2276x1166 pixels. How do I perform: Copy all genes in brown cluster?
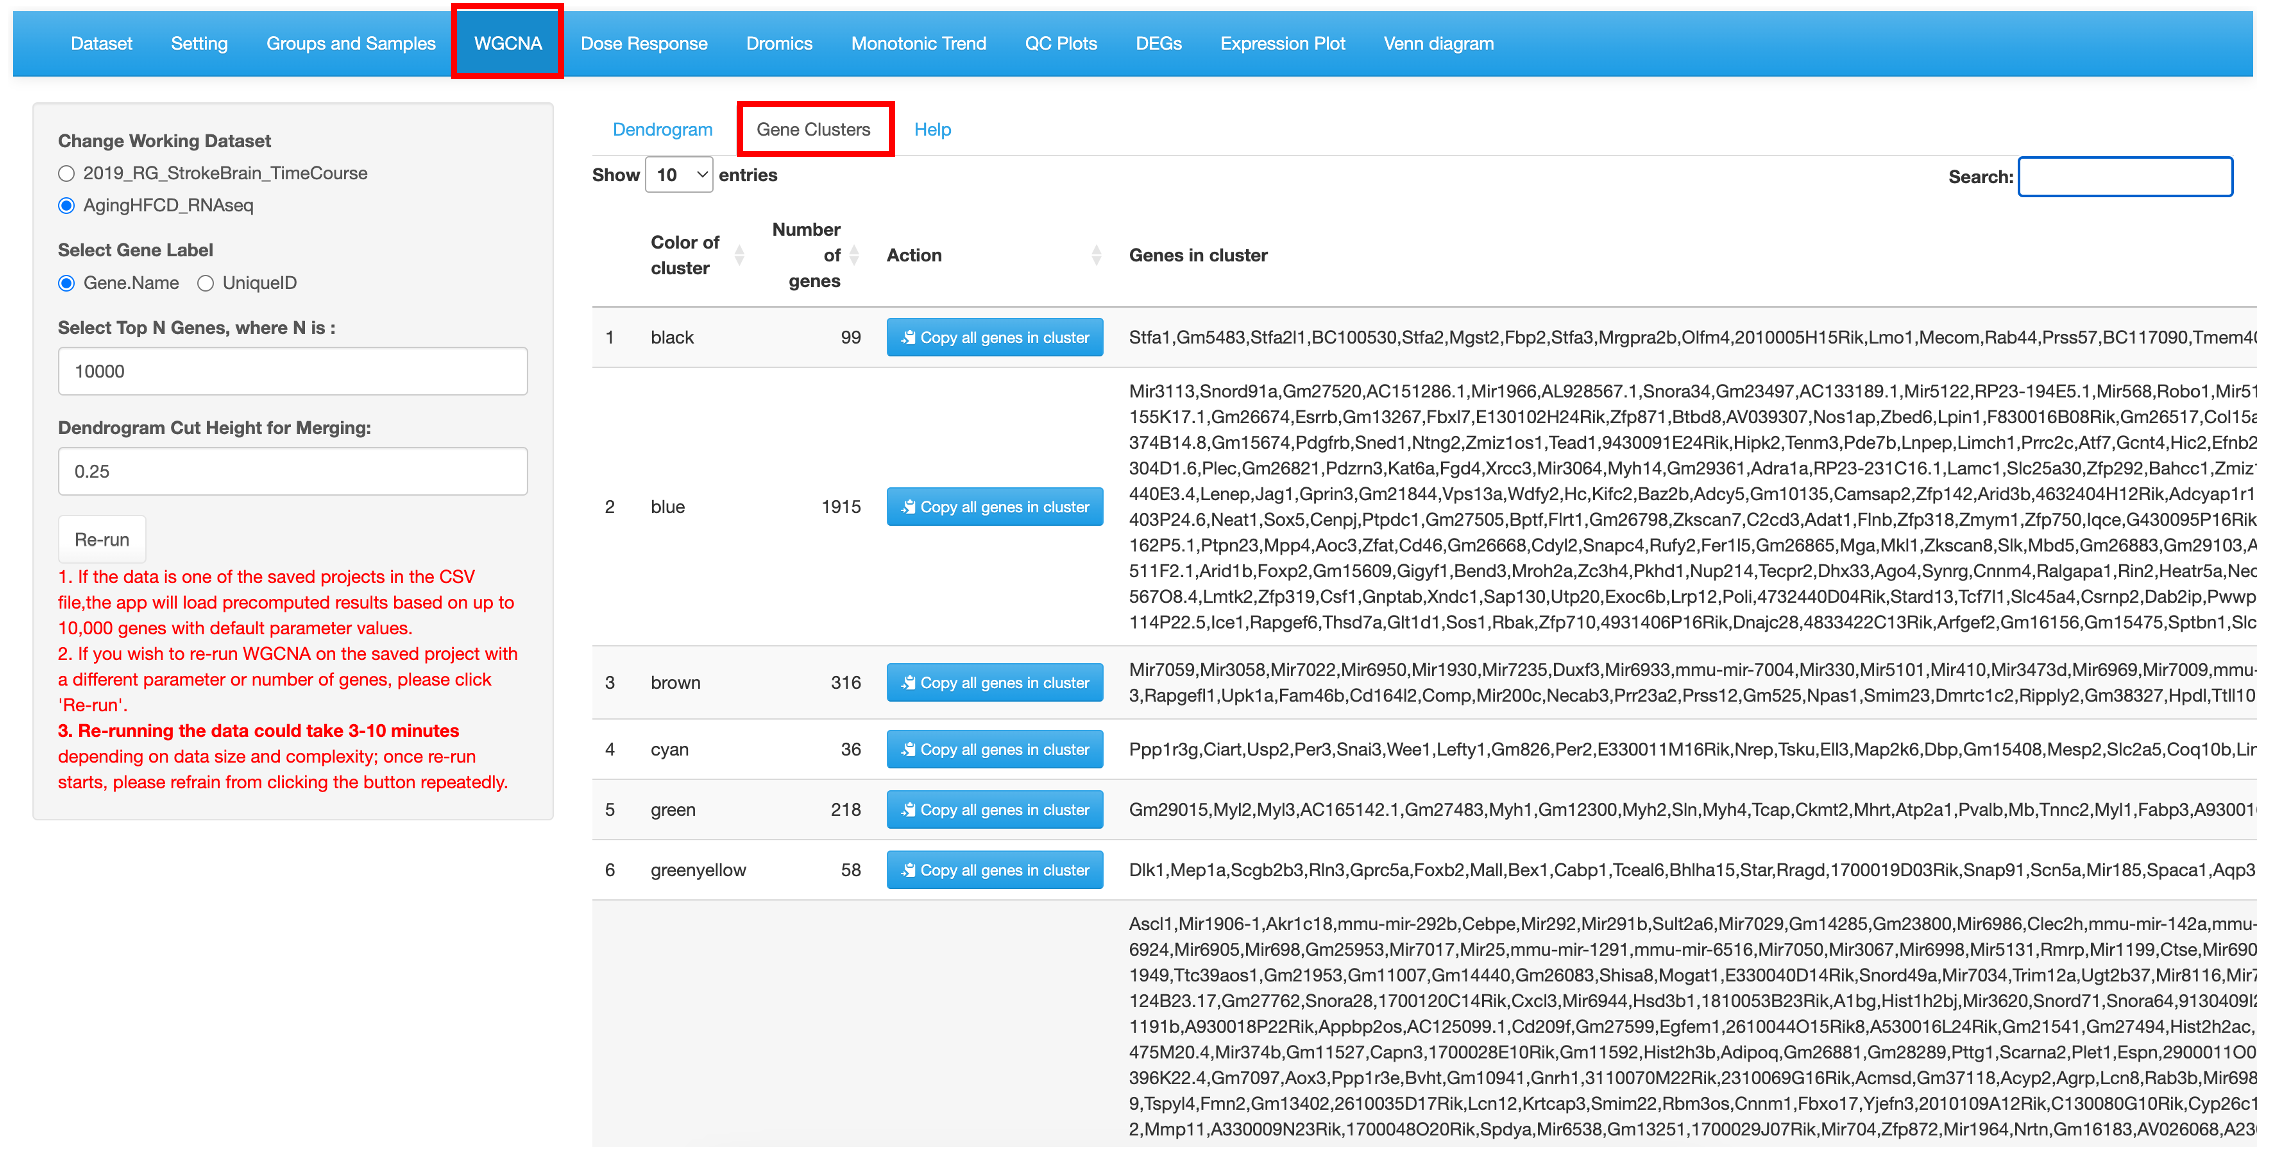(995, 683)
